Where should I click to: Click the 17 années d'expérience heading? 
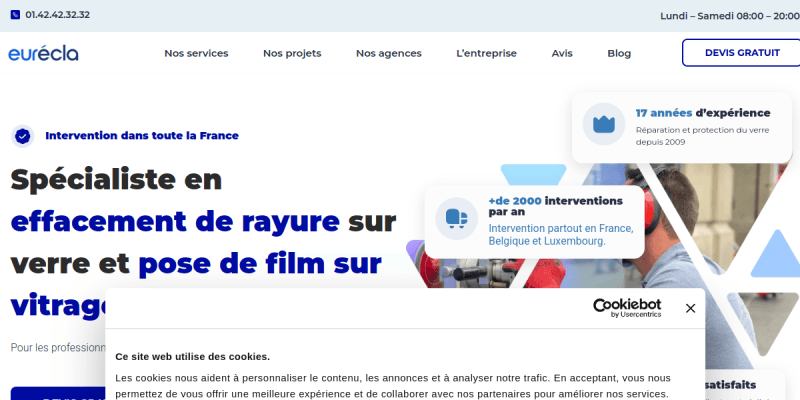click(702, 113)
